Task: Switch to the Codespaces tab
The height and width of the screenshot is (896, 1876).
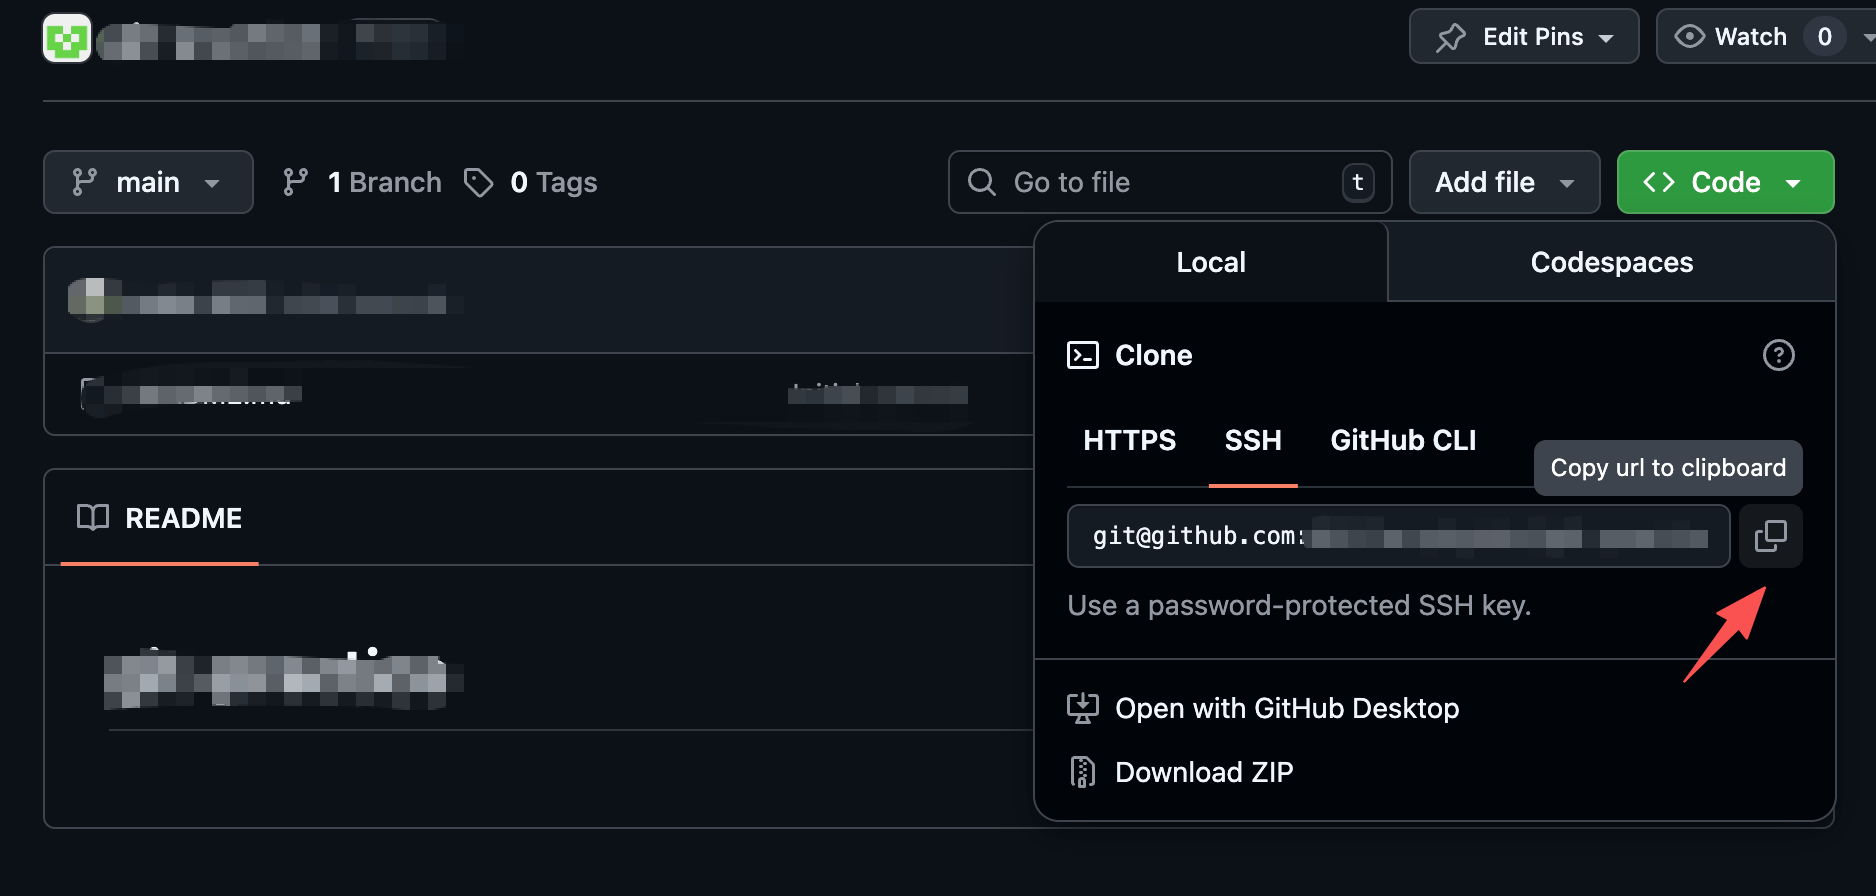Action: [x=1610, y=263]
